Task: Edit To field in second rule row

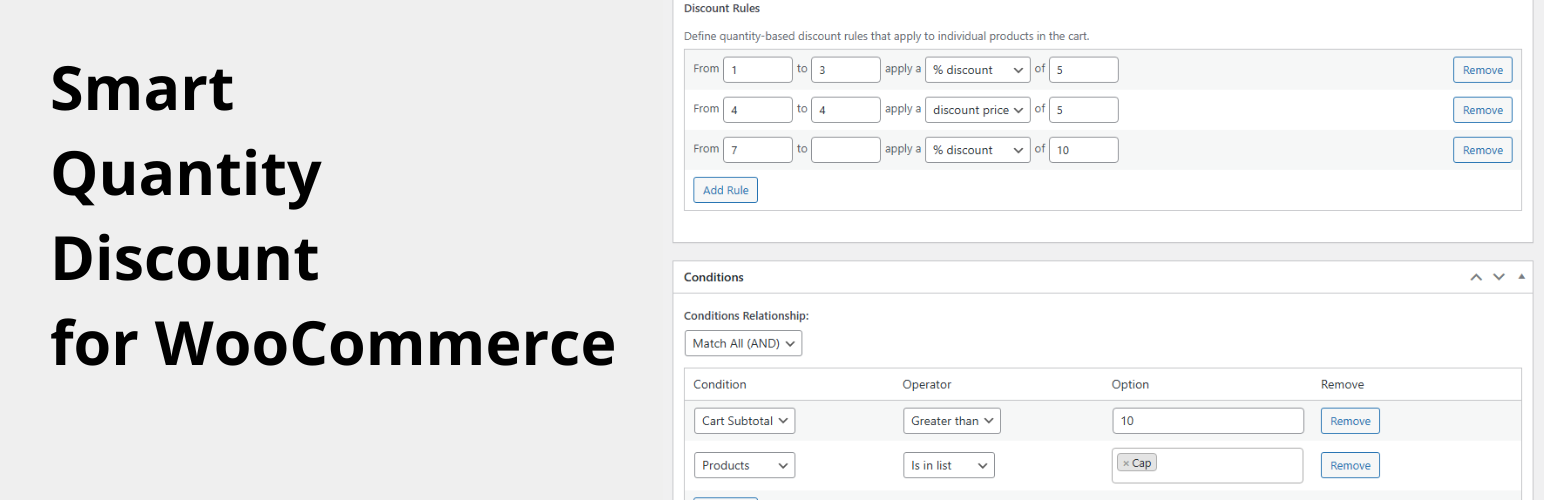Action: pyautogui.click(x=845, y=110)
